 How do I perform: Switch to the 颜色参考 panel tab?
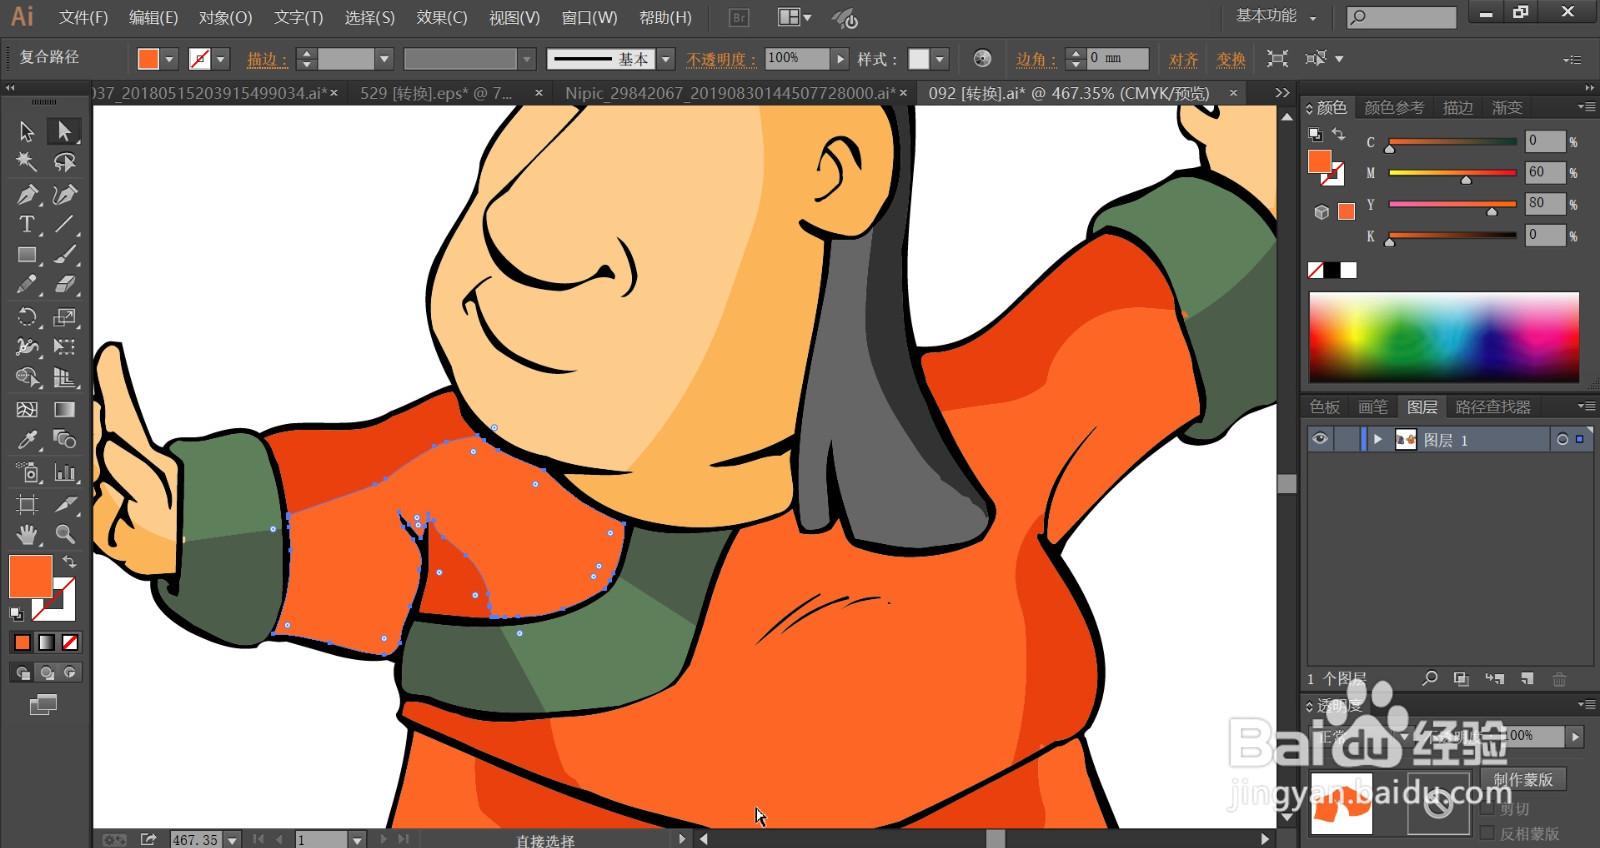[x=1394, y=107]
